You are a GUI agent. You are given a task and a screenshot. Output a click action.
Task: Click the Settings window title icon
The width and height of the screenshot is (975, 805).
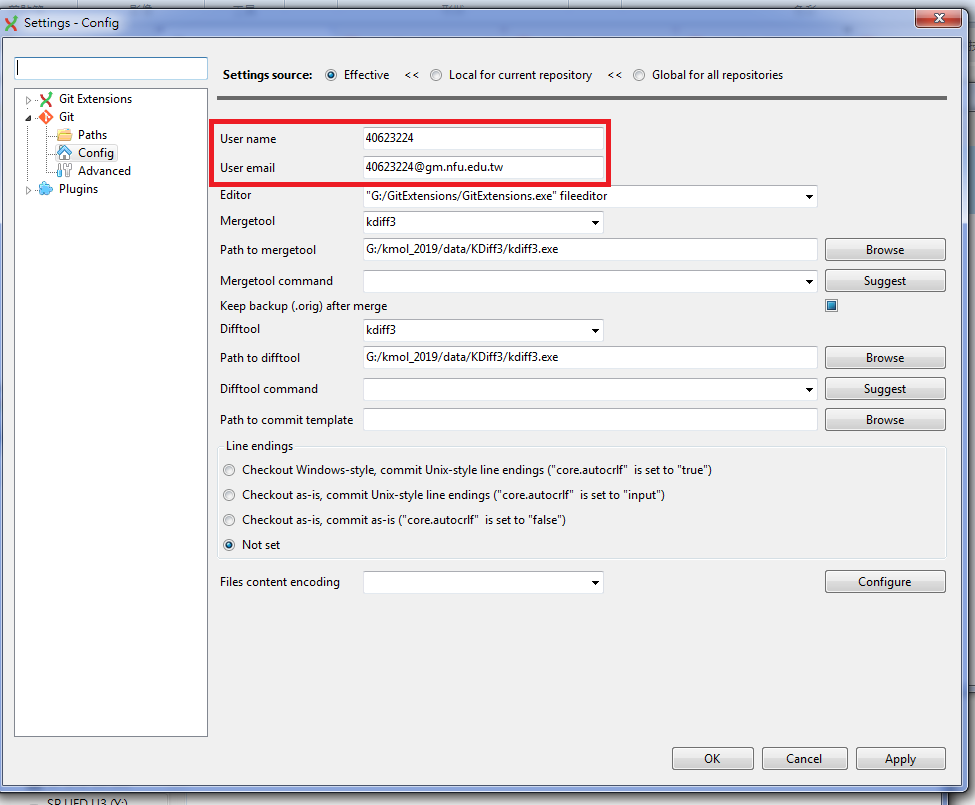click(13, 22)
